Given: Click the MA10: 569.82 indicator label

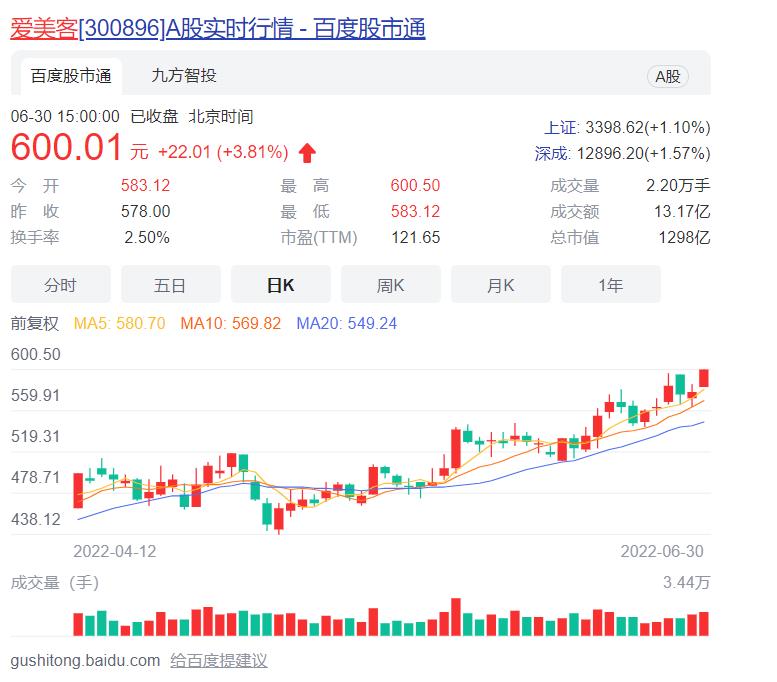Looking at the screenshot, I should pyautogui.click(x=230, y=324).
